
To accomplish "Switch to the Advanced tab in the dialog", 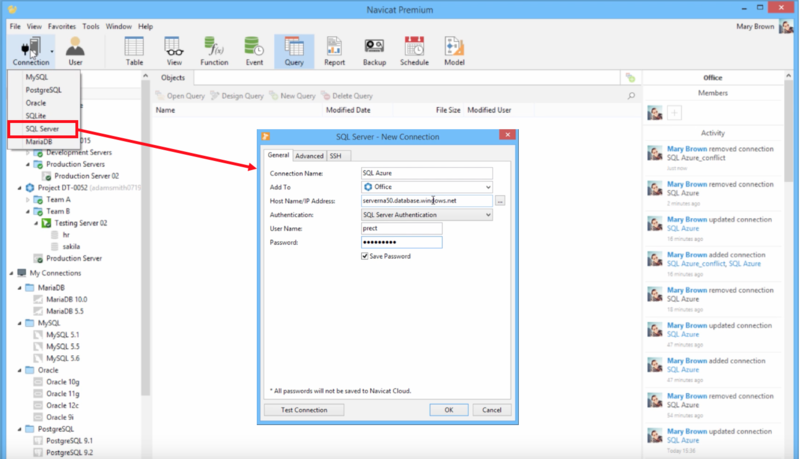I will (309, 156).
